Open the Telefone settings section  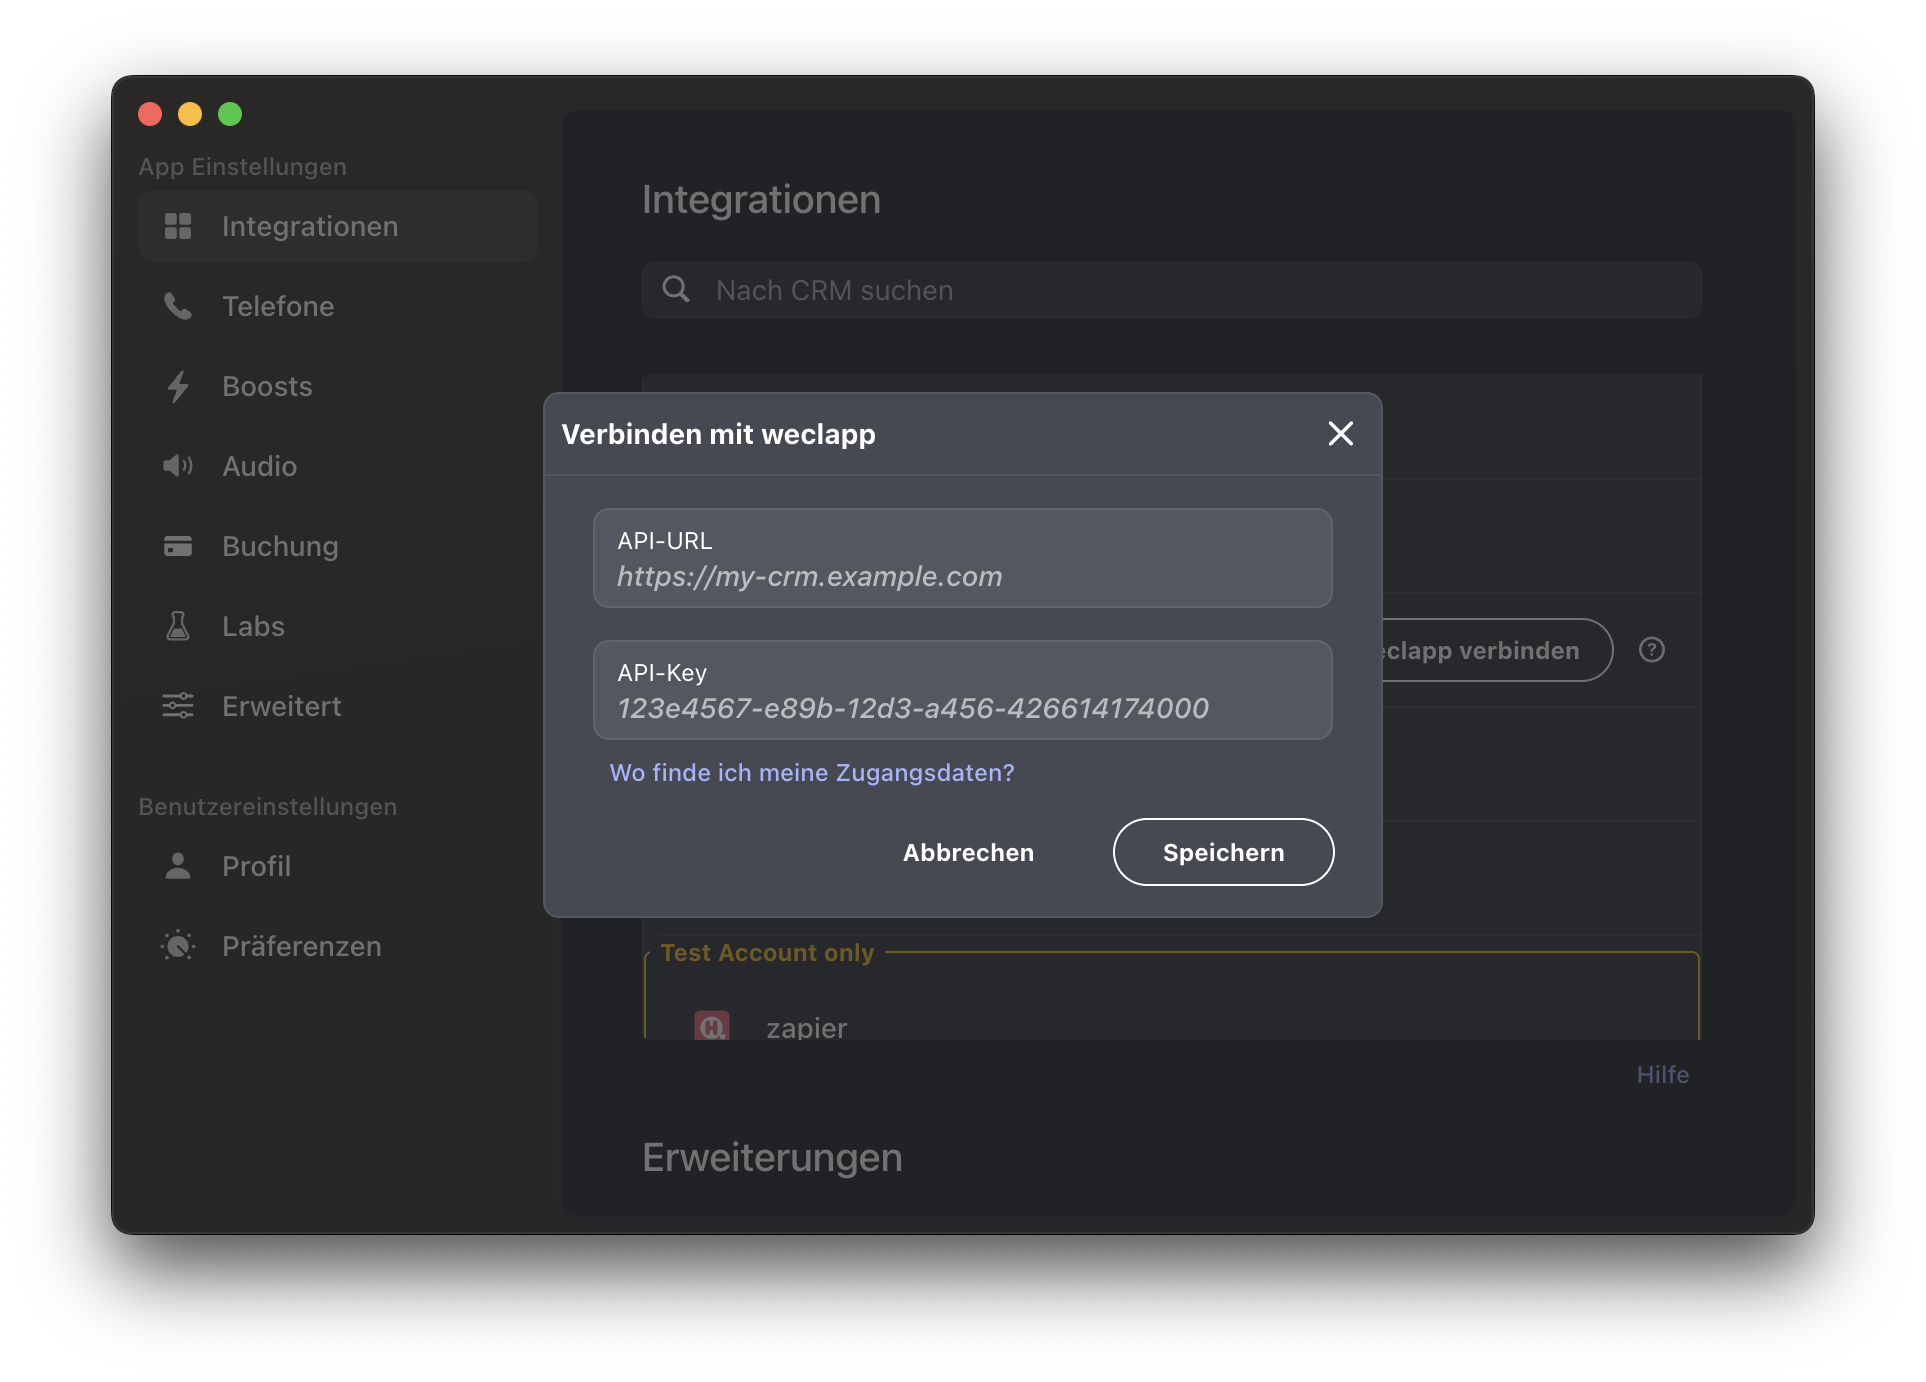tap(338, 306)
